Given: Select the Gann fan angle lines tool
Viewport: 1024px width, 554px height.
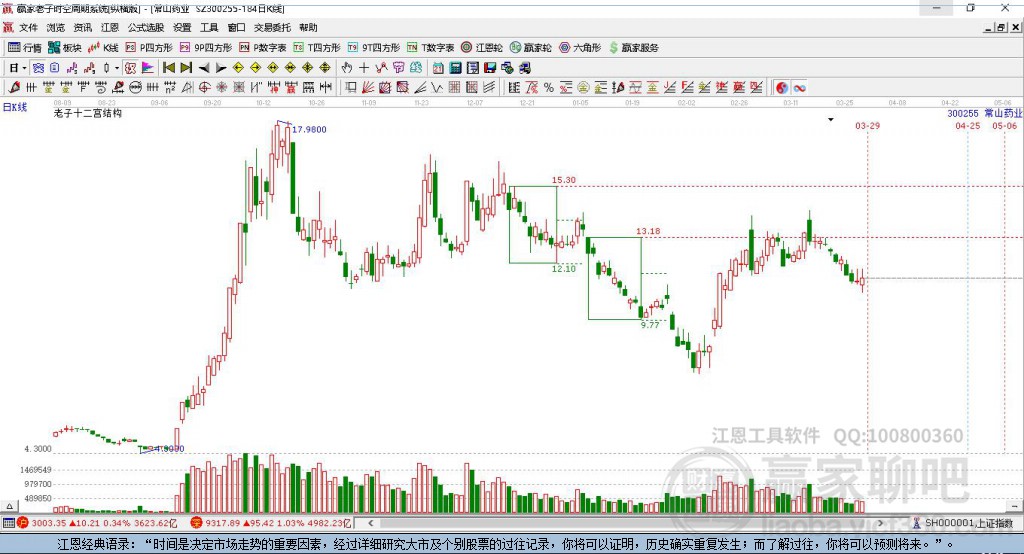Looking at the screenshot, I should pyautogui.click(x=368, y=88).
